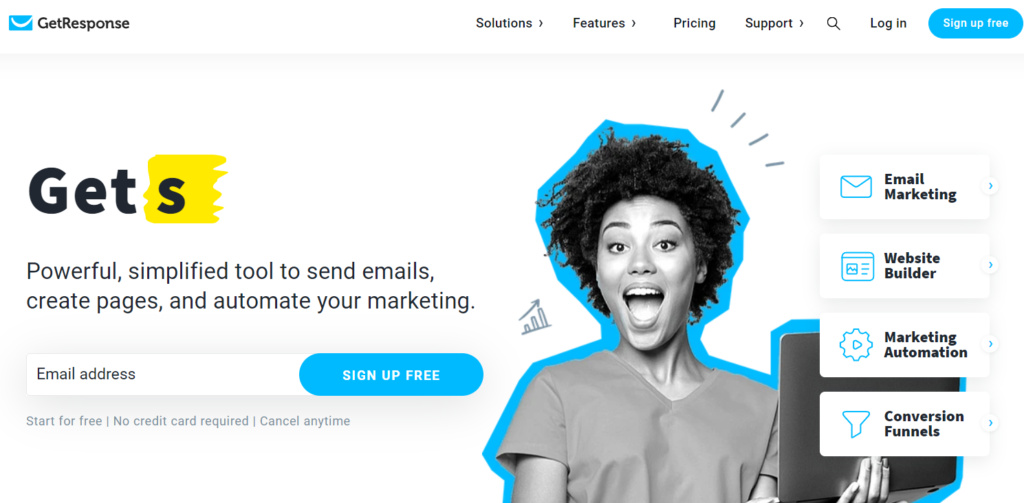
Task: Click the Marketing Automation gear icon
Action: click(856, 345)
